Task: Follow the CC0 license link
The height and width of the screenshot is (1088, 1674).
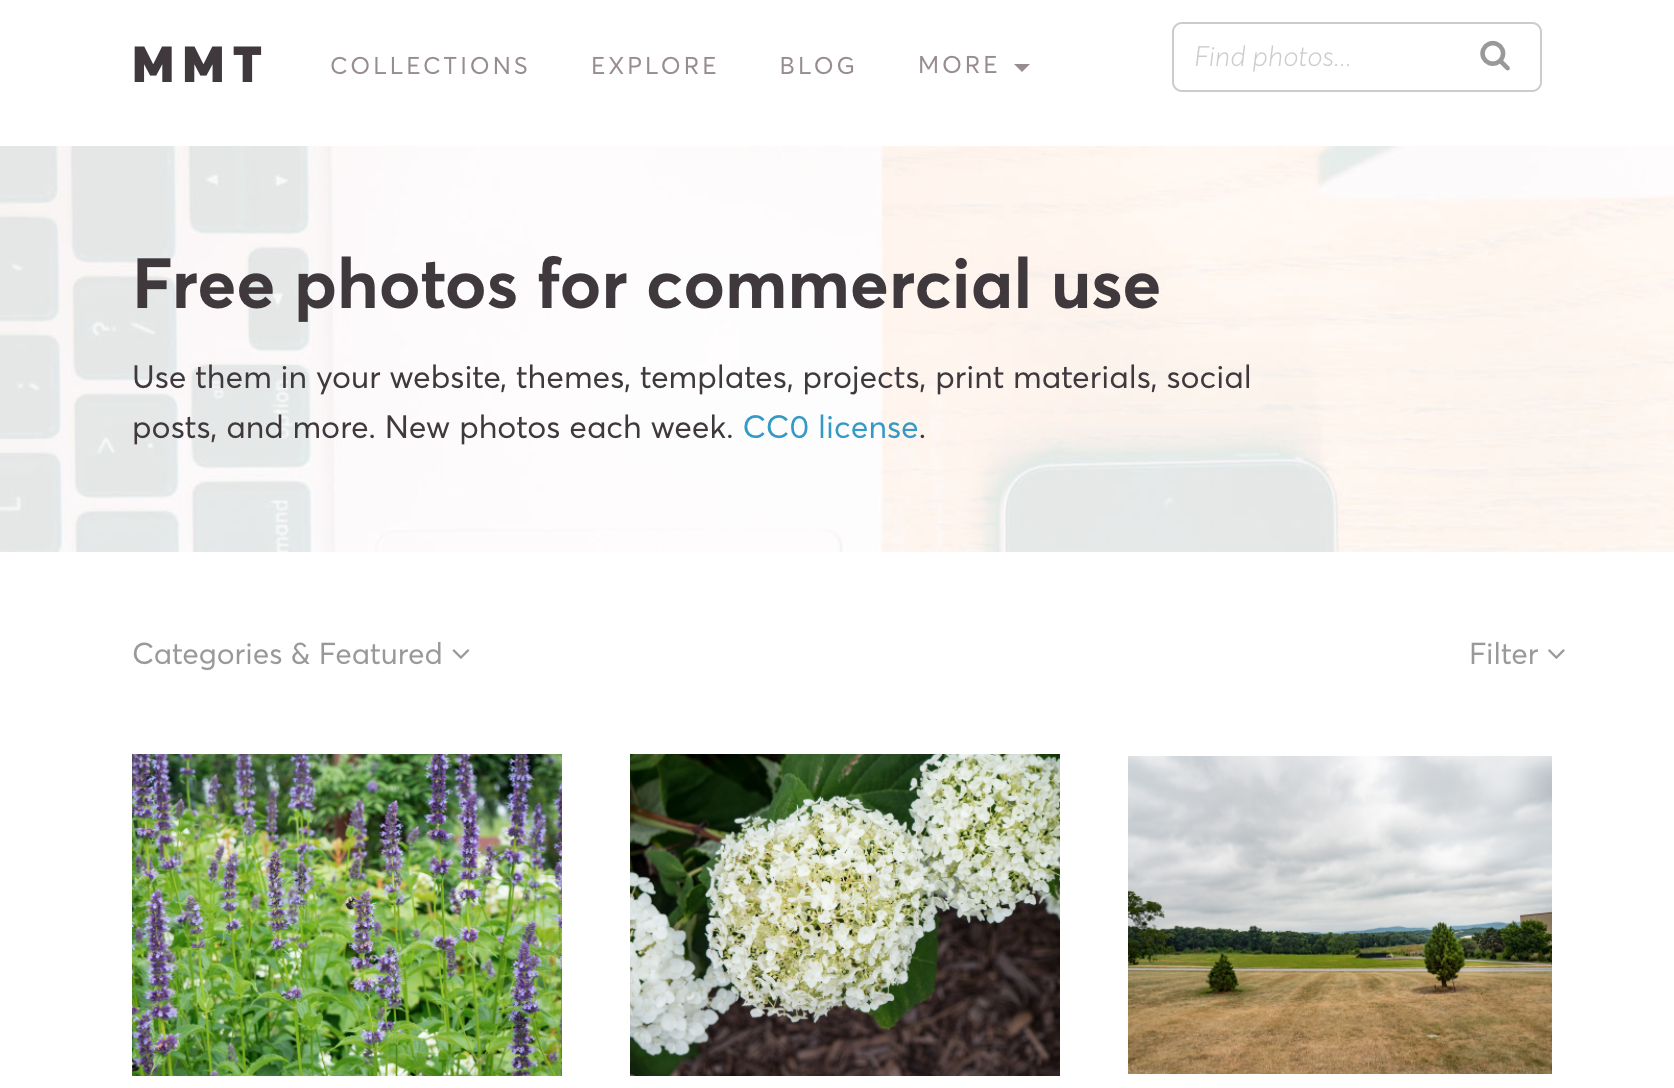Action: point(830,427)
